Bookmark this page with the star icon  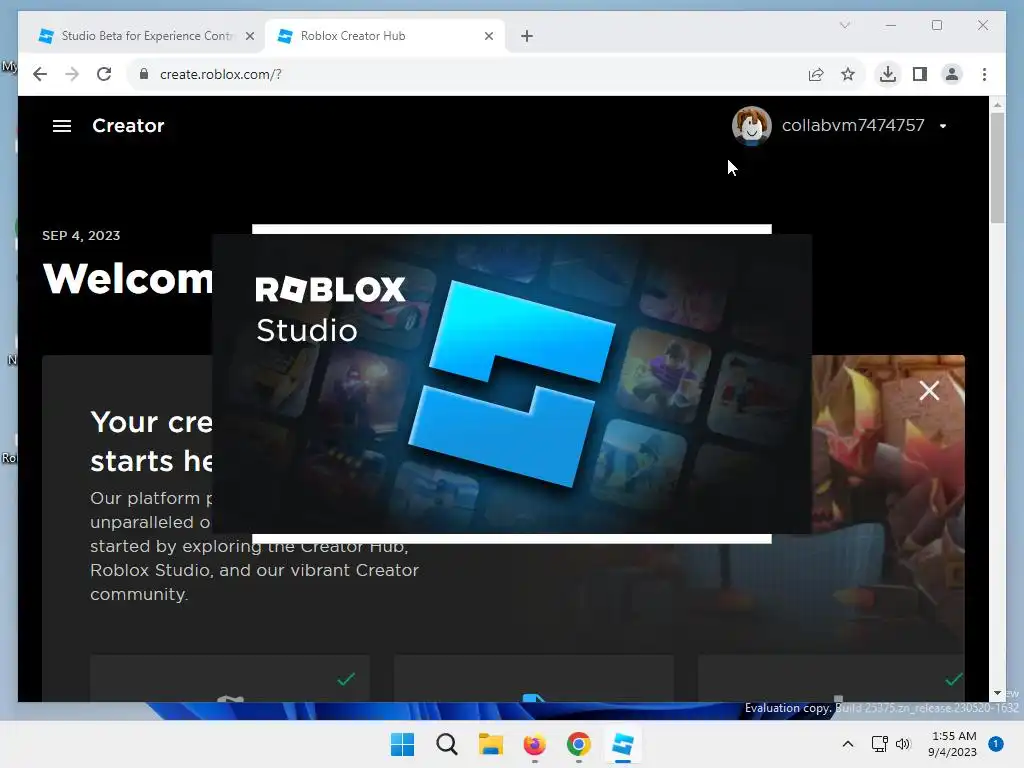[x=848, y=74]
